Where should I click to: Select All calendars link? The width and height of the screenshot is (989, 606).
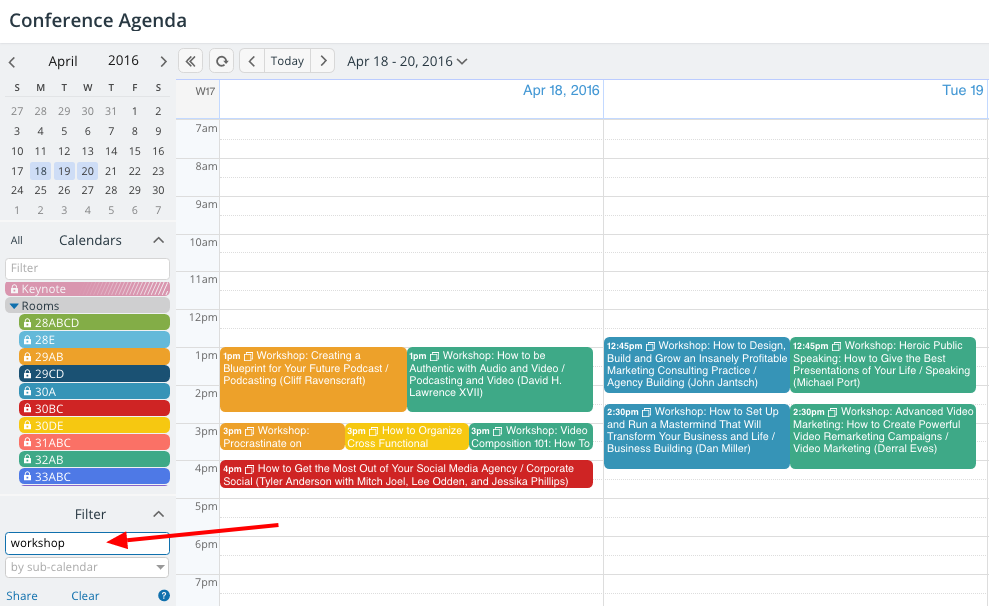[16, 240]
